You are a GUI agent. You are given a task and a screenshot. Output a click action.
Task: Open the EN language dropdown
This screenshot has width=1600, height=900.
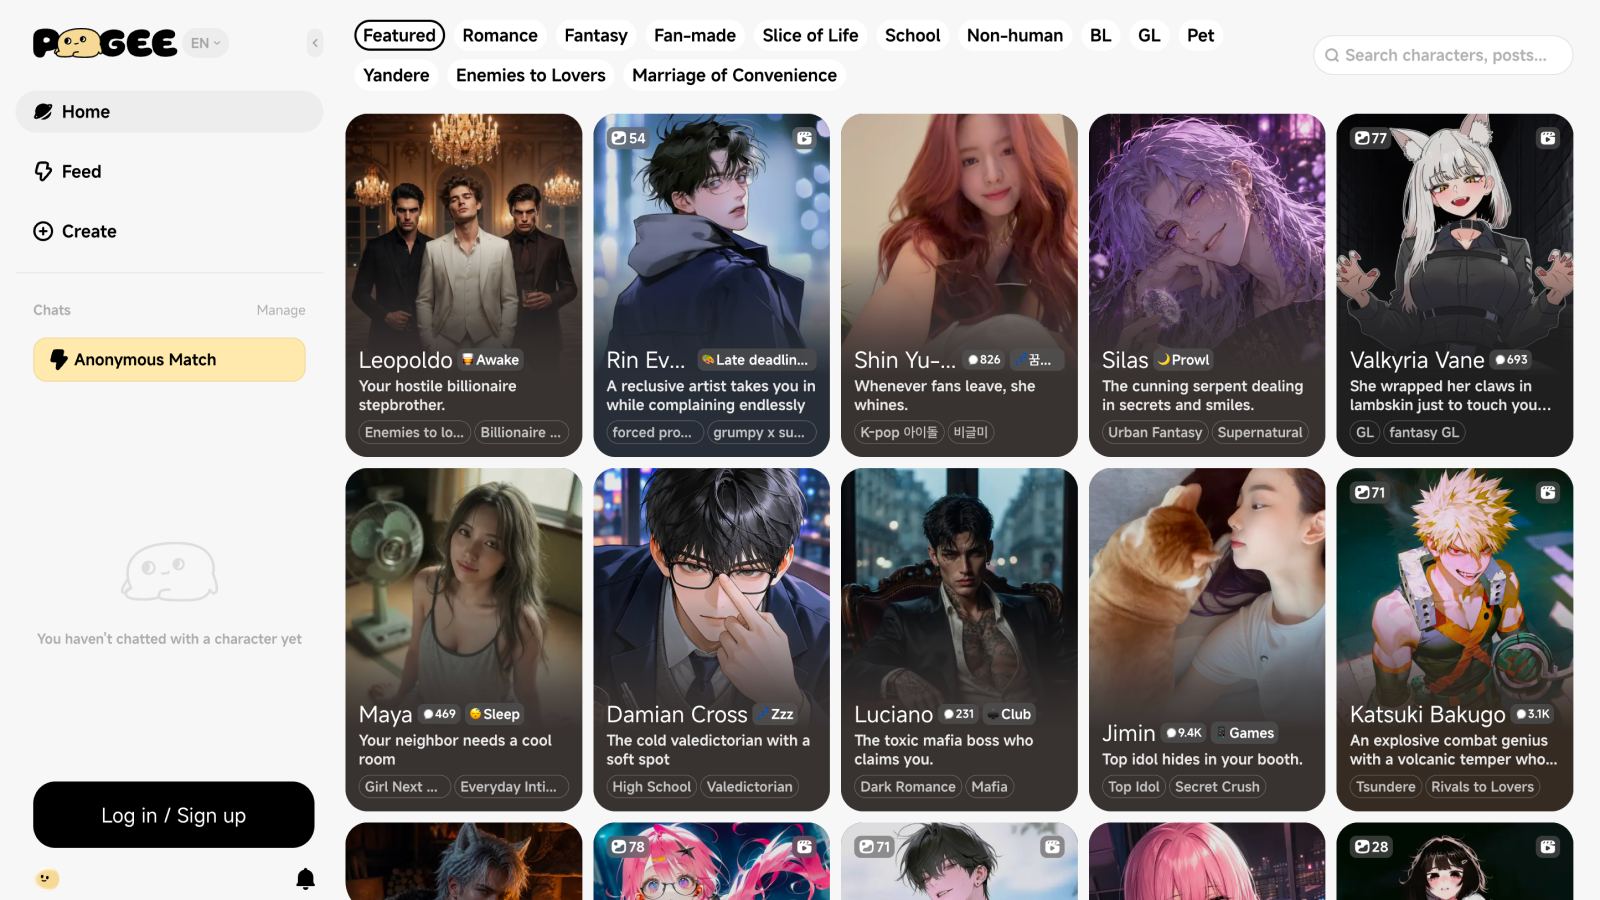206,43
